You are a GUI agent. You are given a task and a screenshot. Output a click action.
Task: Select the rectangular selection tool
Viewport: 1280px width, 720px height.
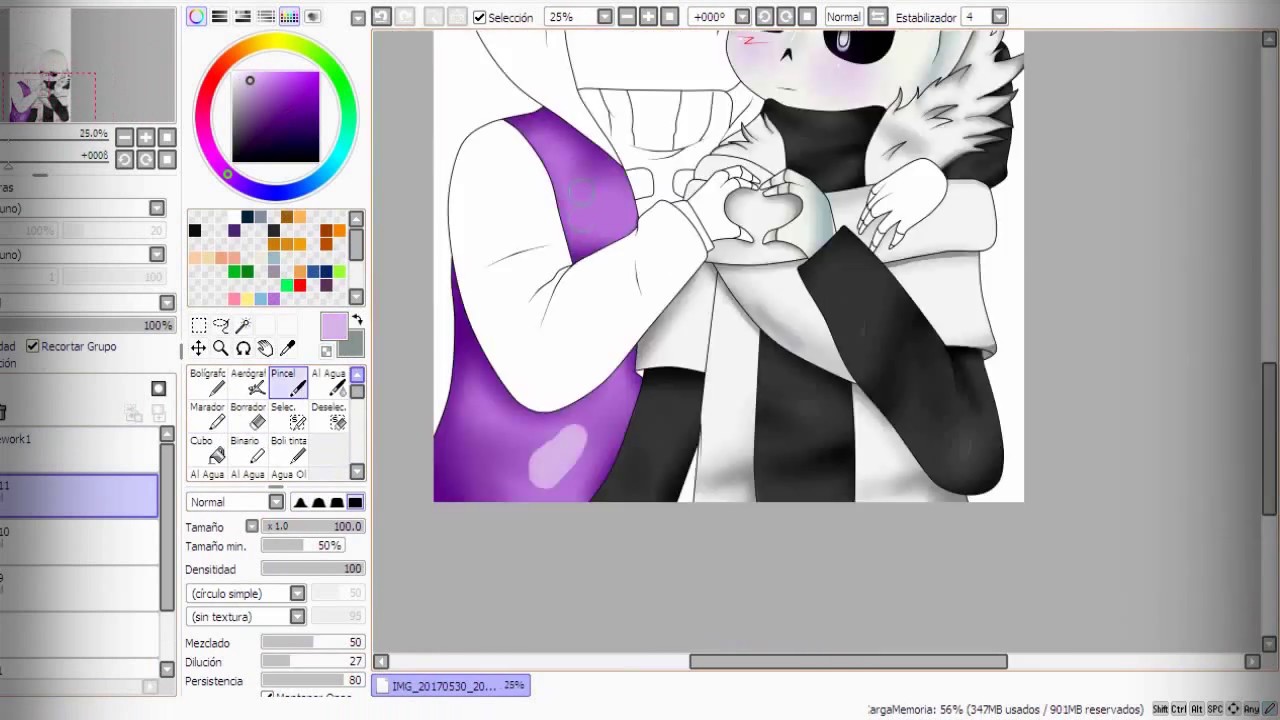point(199,325)
